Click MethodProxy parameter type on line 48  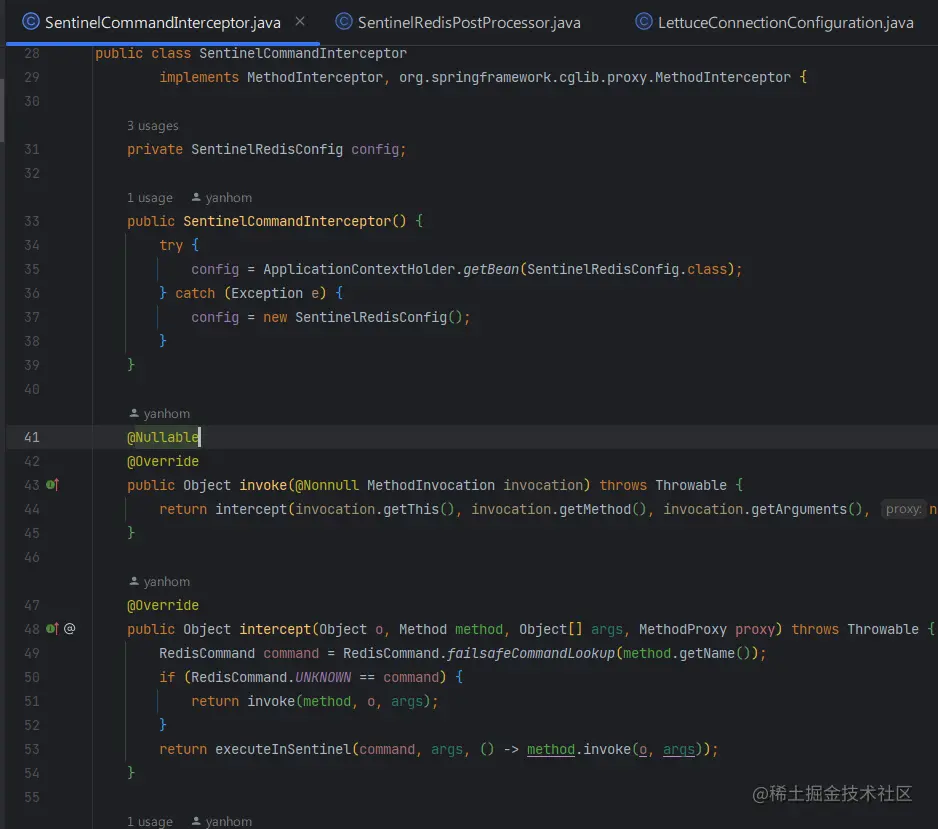coord(683,629)
